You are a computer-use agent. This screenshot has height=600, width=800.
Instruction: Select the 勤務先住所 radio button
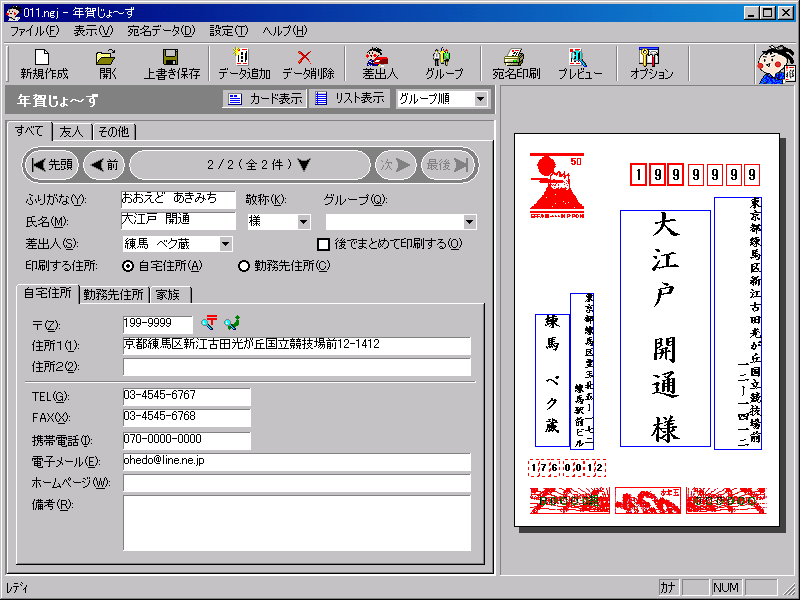point(244,266)
